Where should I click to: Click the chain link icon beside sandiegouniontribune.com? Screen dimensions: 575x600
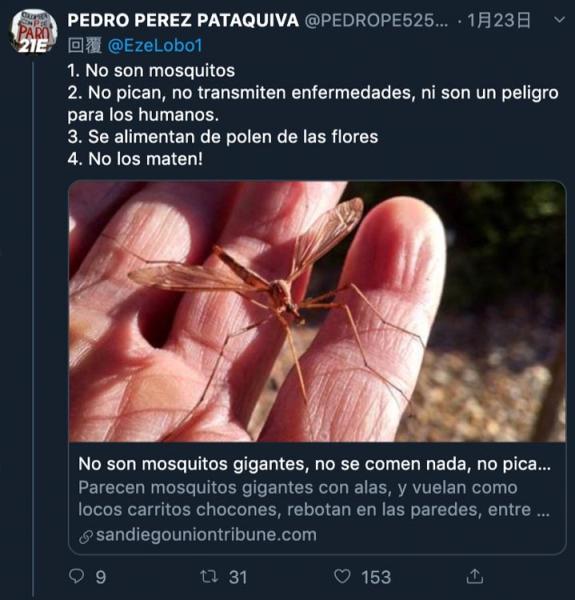pos(86,536)
